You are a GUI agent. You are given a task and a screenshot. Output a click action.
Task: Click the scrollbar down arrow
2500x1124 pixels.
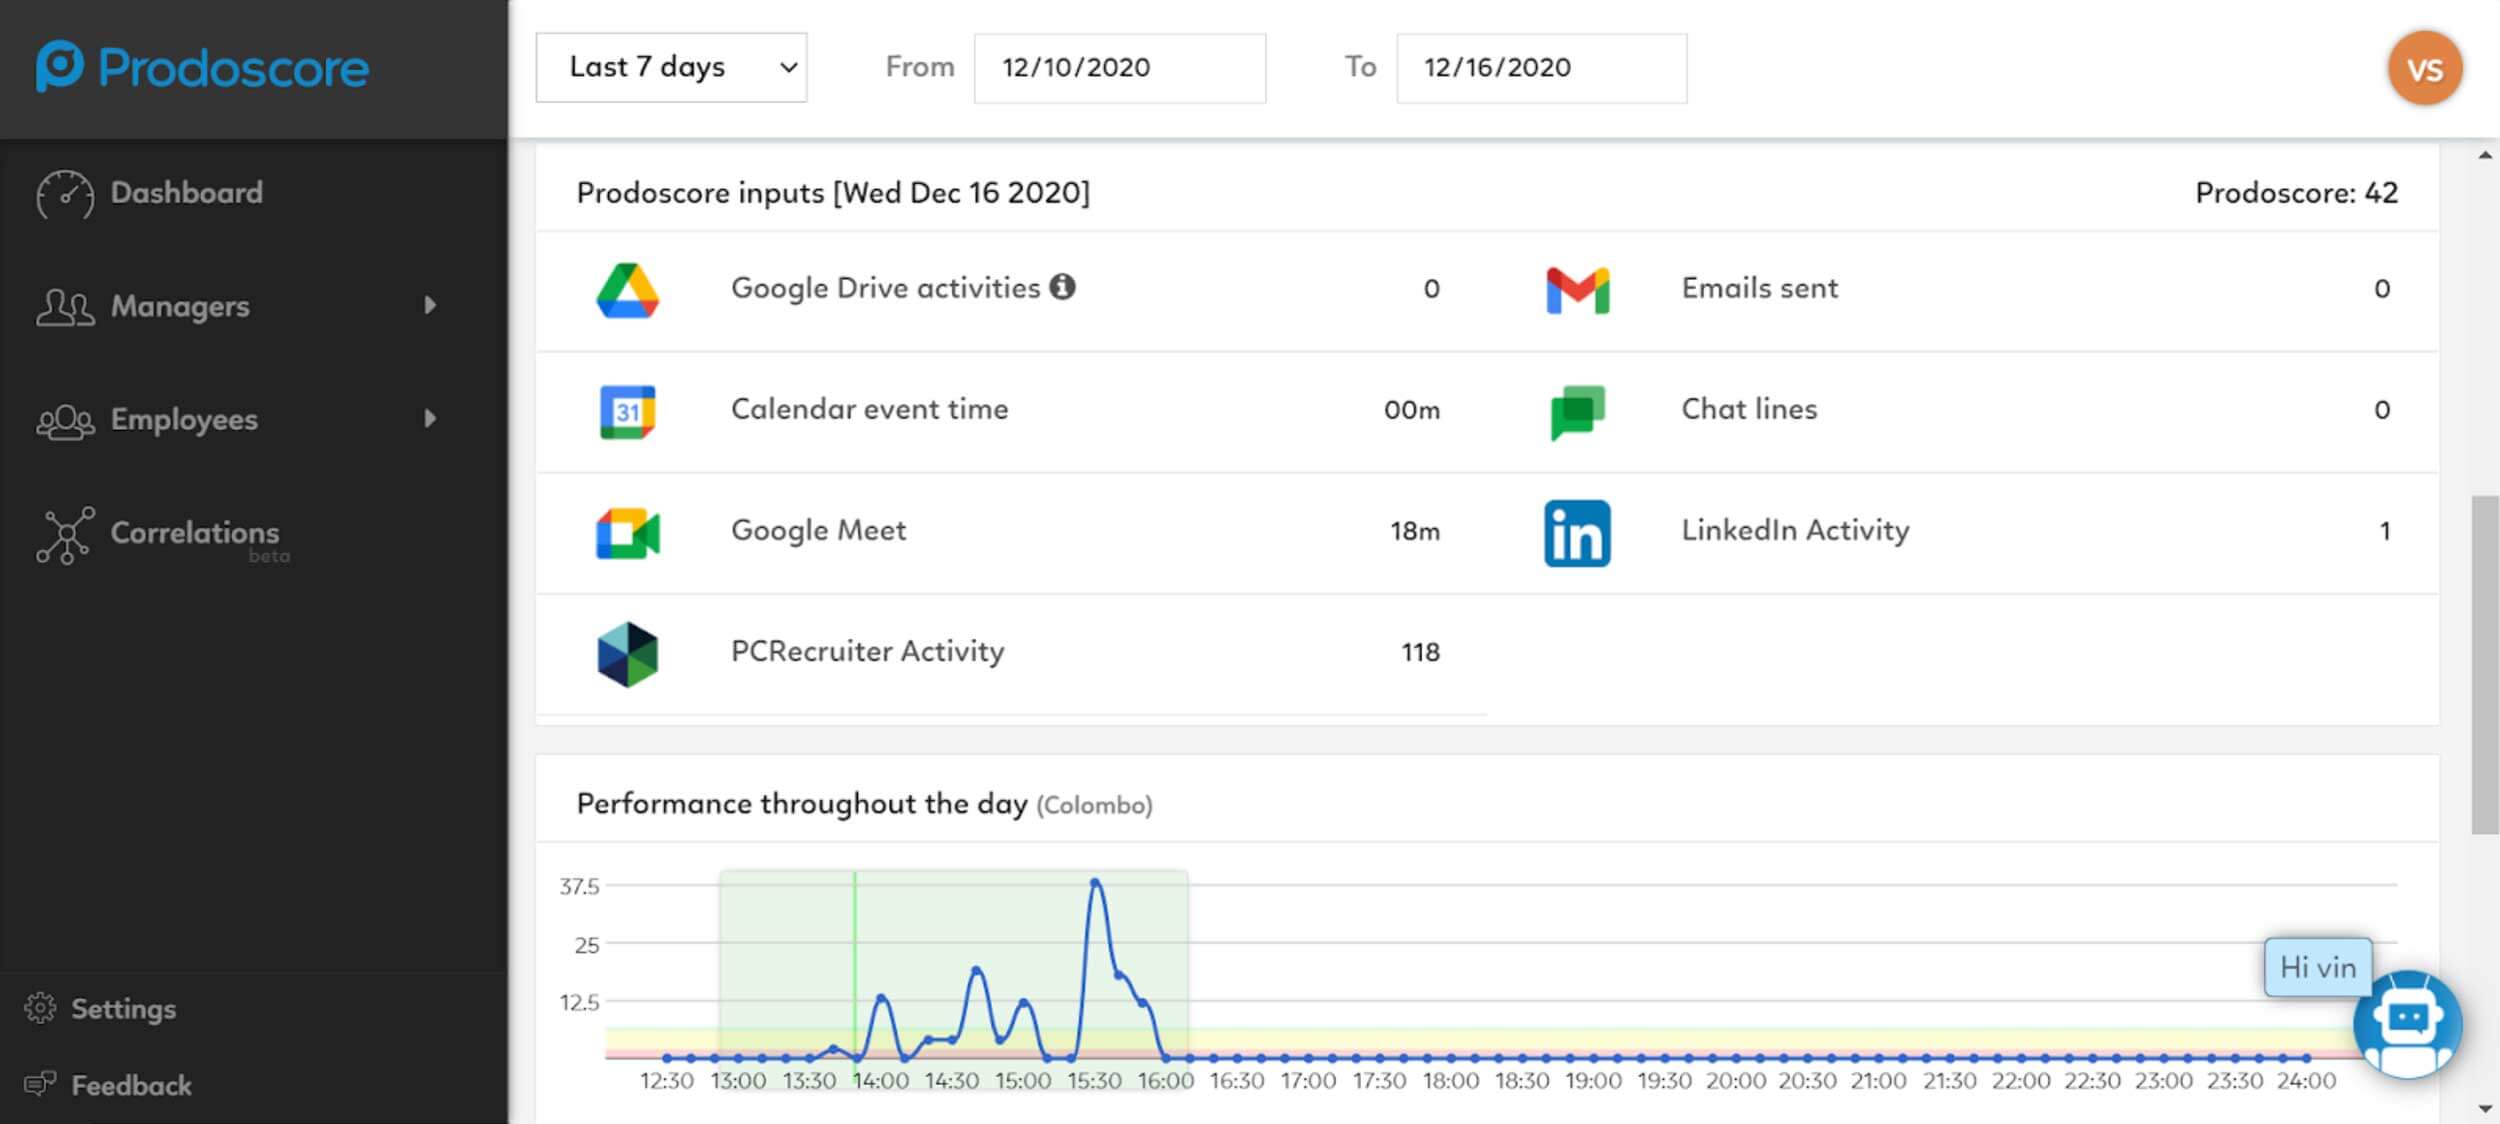2485,1108
